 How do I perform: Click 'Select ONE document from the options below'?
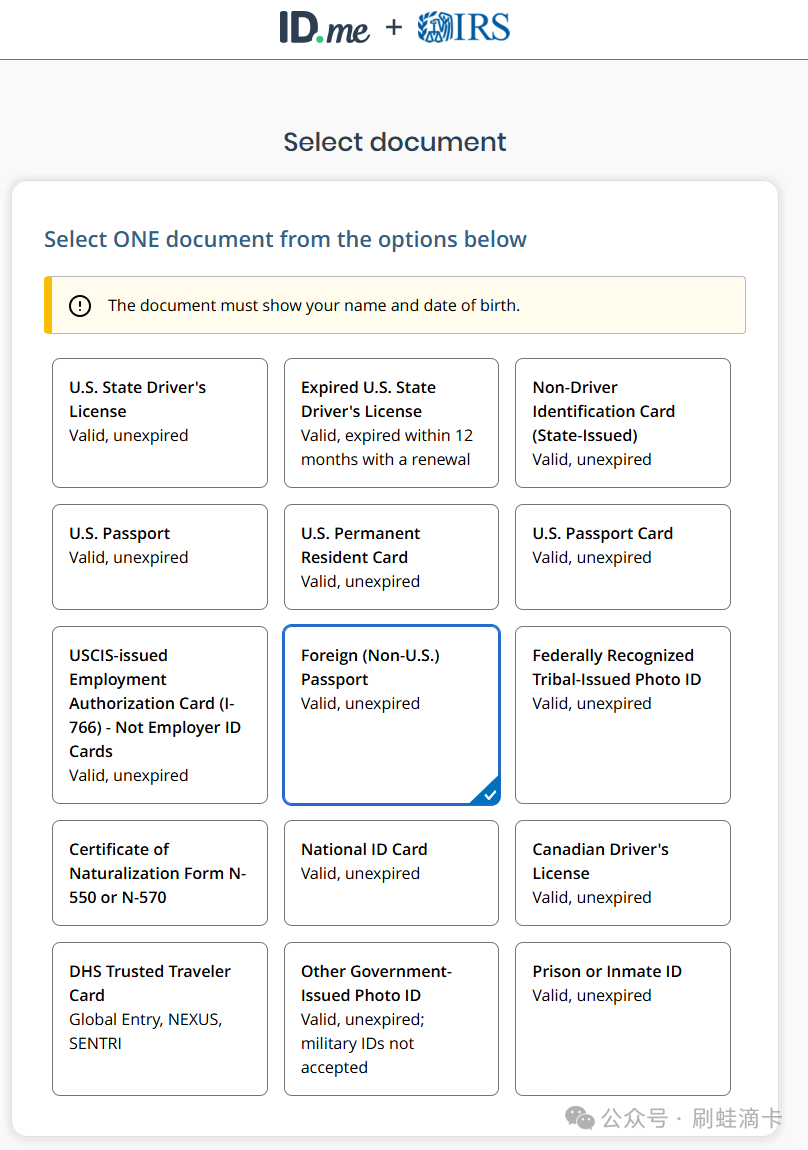tap(285, 239)
